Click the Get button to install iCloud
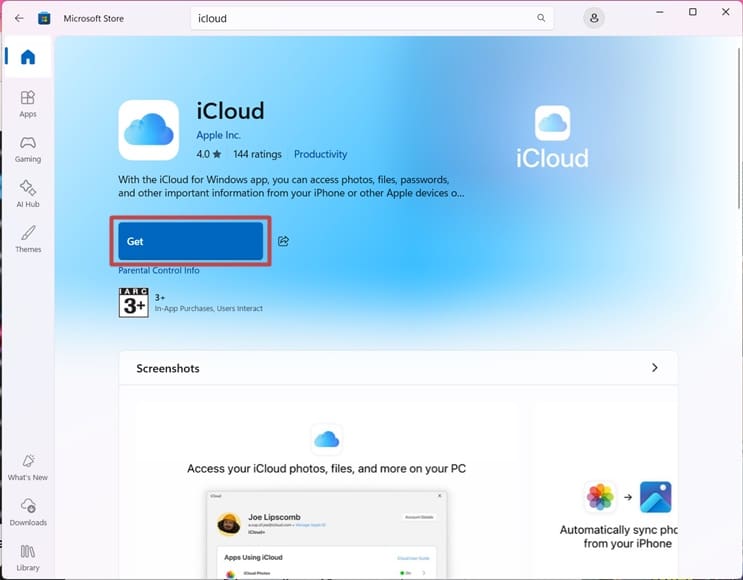743x580 pixels. coord(190,241)
